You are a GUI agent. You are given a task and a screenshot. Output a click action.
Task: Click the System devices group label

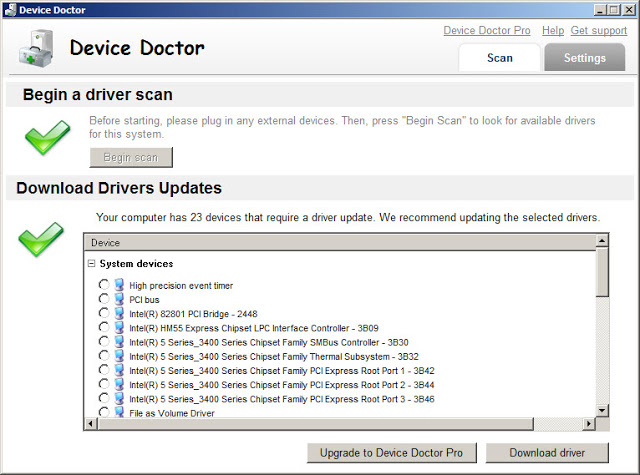coord(136,264)
